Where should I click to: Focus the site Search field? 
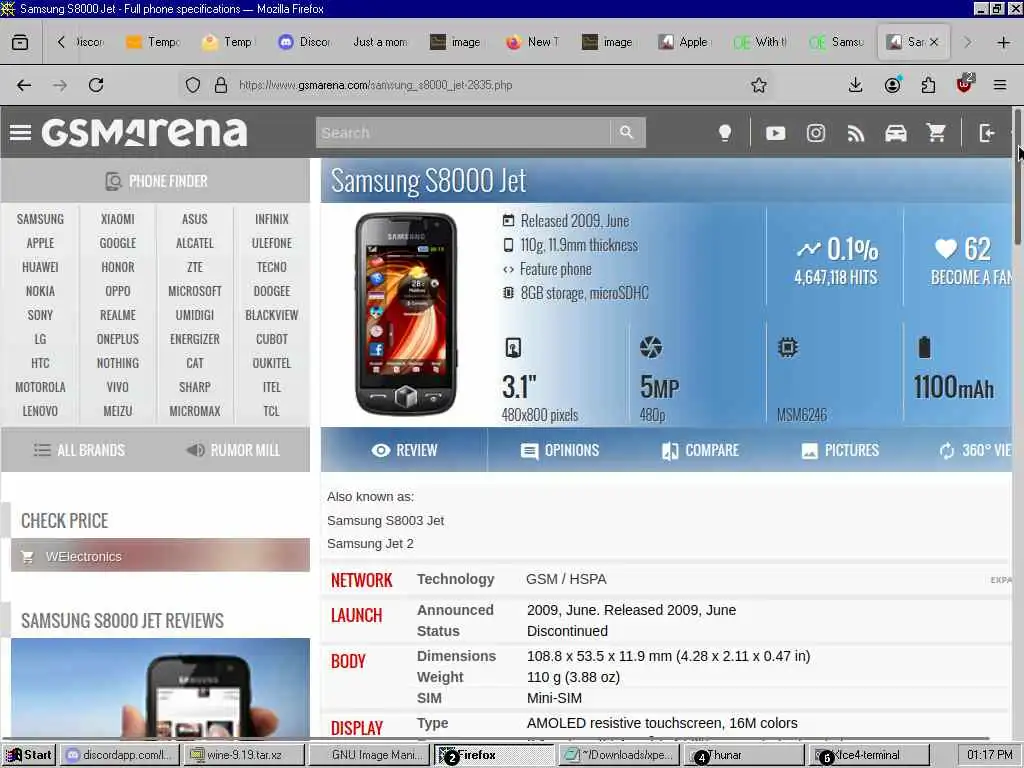462,133
